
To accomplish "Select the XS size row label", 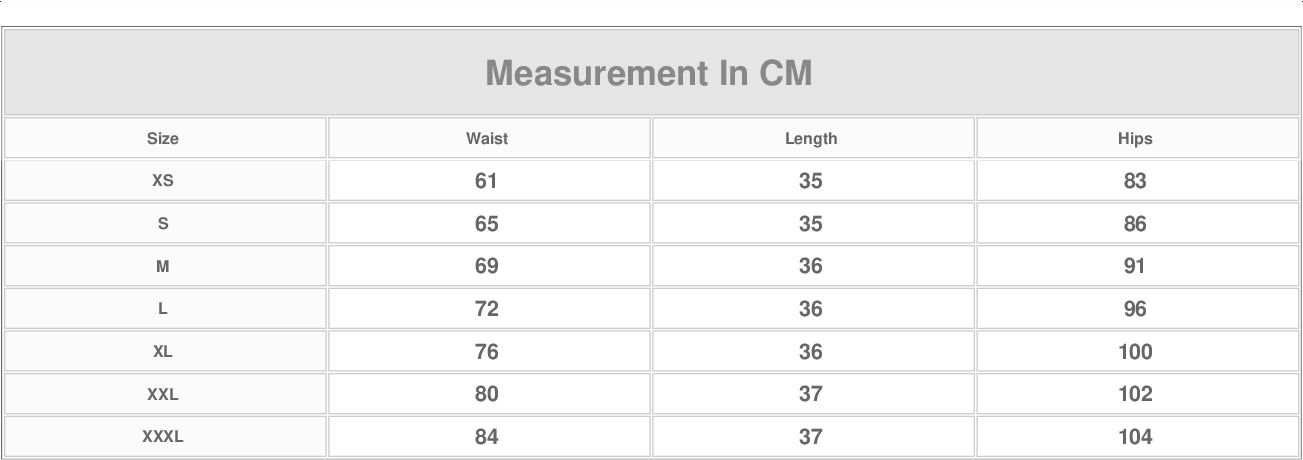I will click(x=163, y=181).
